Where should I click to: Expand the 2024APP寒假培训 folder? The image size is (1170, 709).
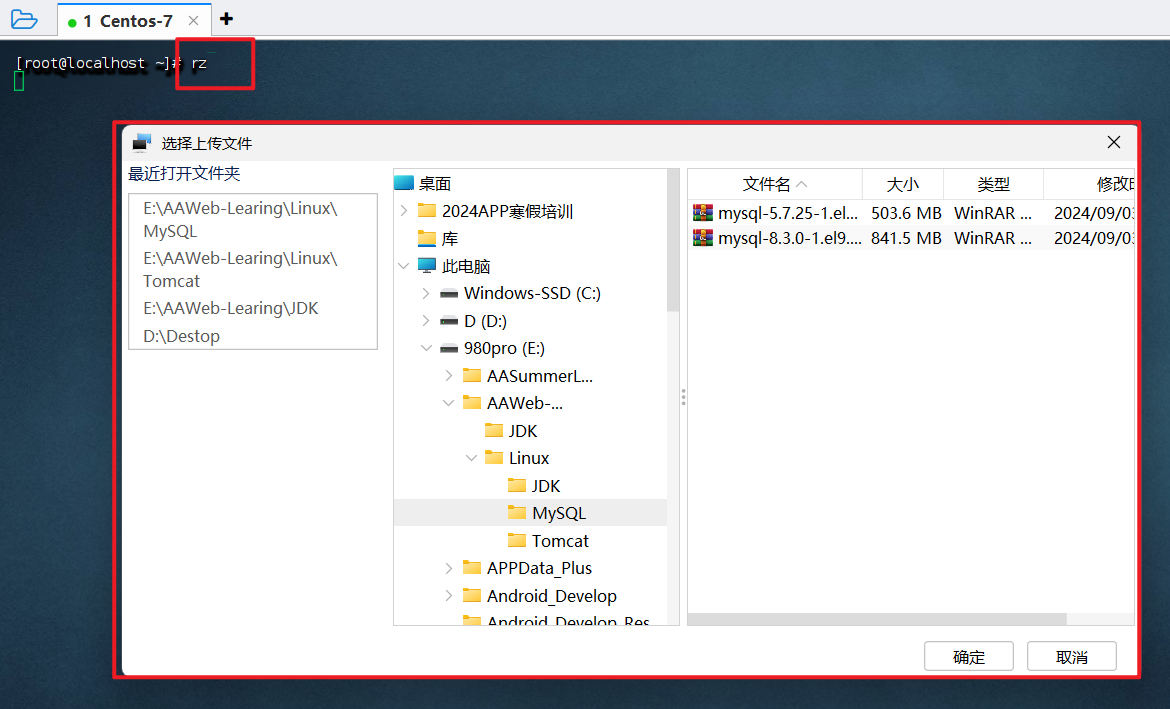pyautogui.click(x=403, y=211)
